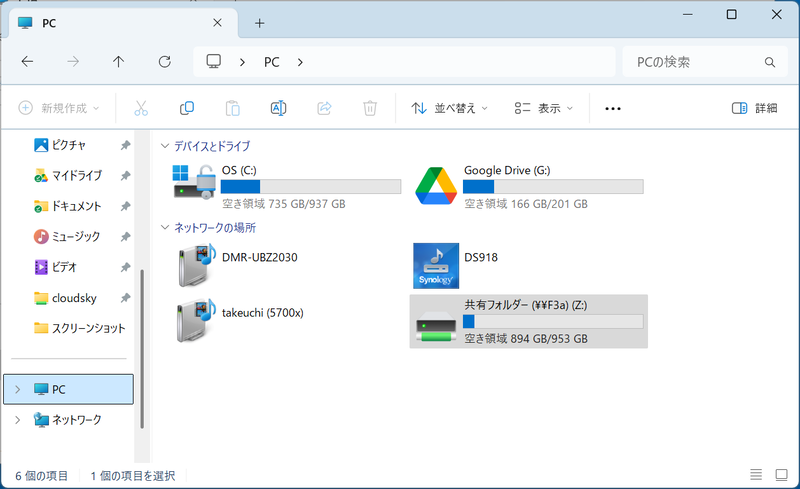
Task: Unpin ピクチャ using its pin icon
Action: click(x=125, y=145)
